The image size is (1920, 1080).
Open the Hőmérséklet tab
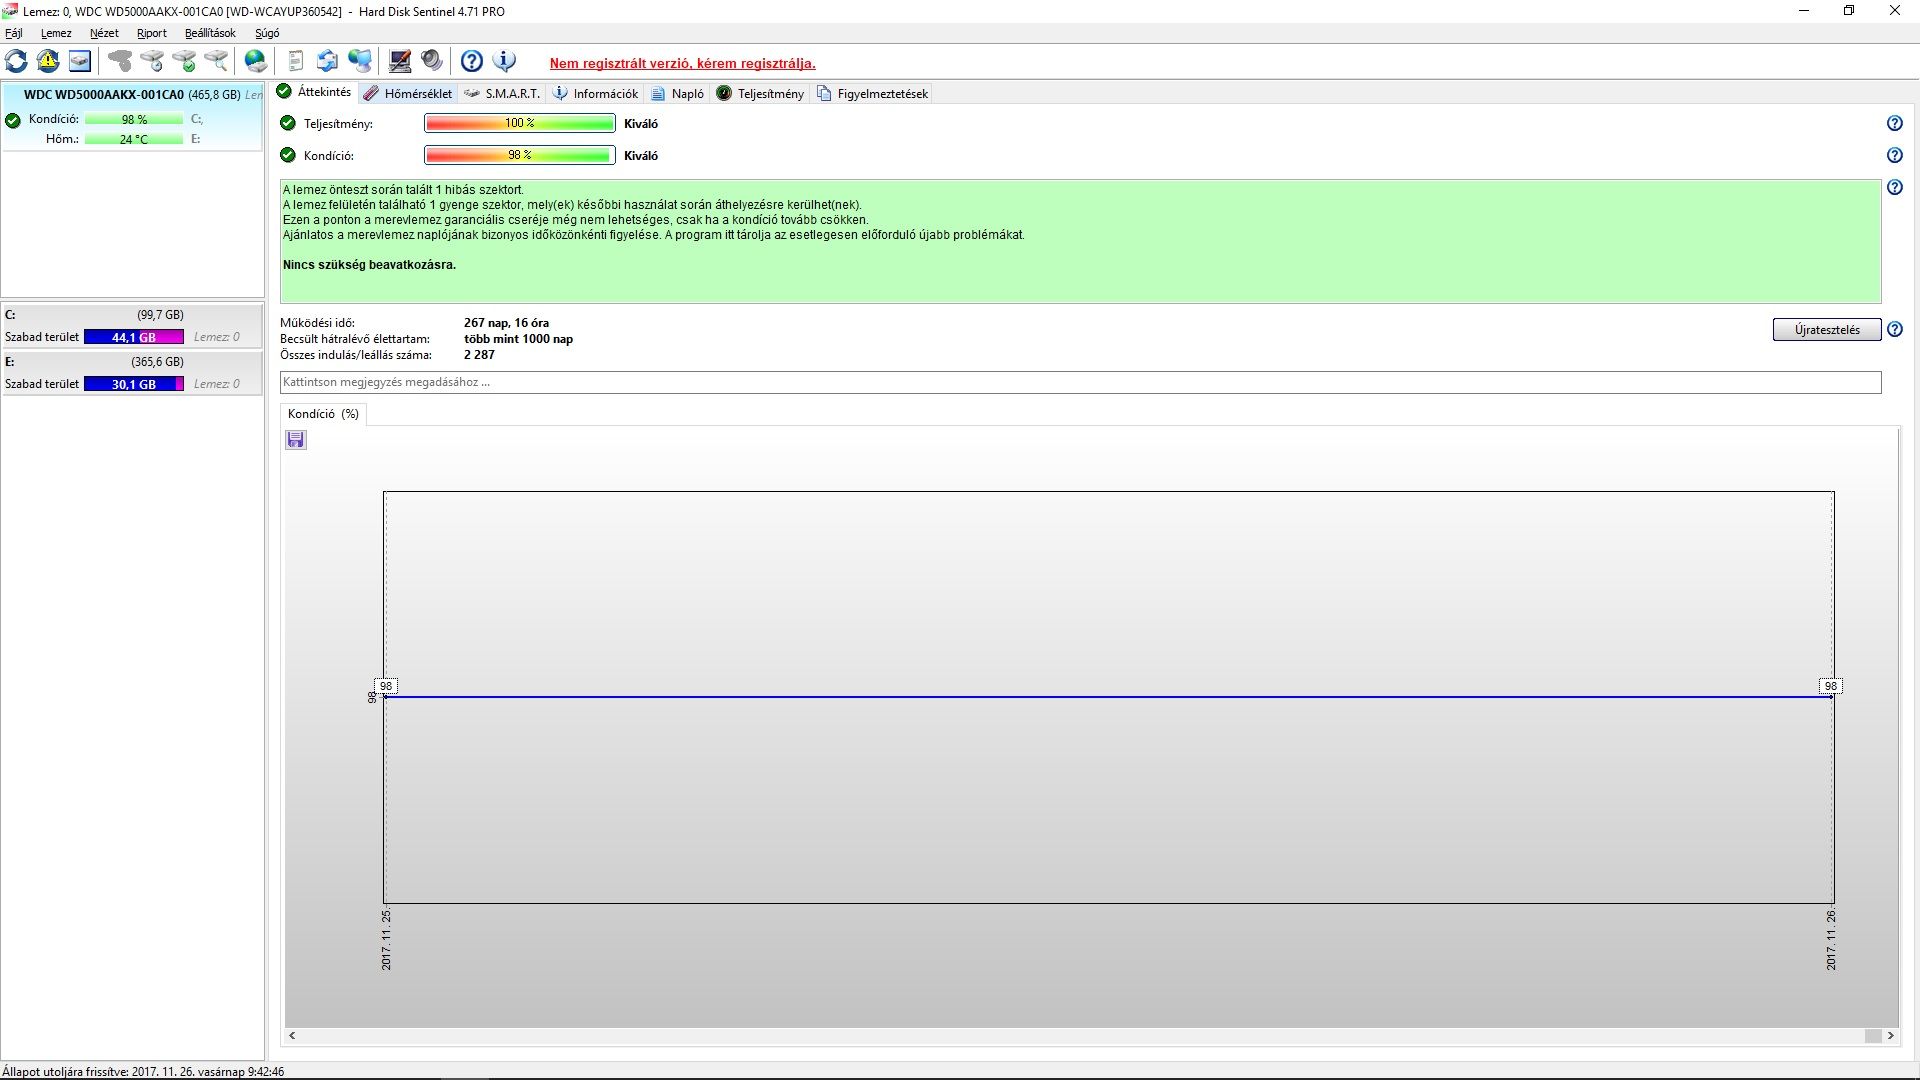pos(408,93)
